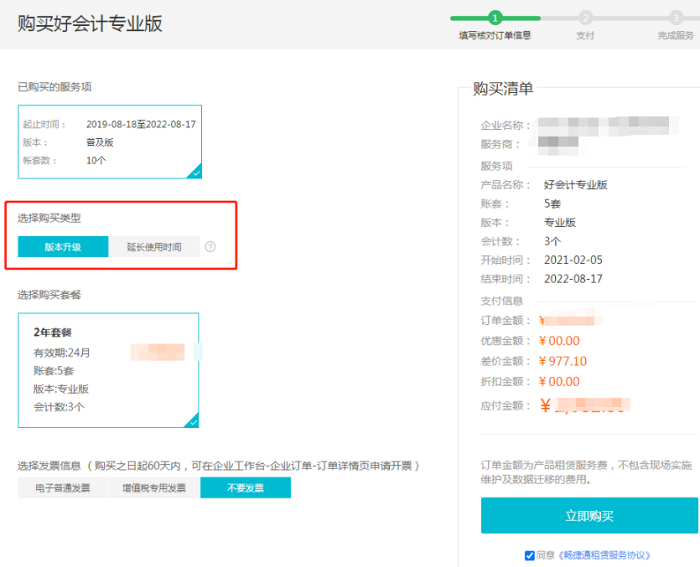Click the 支付 step label
Screen dimensions: 700x567
pos(585,35)
